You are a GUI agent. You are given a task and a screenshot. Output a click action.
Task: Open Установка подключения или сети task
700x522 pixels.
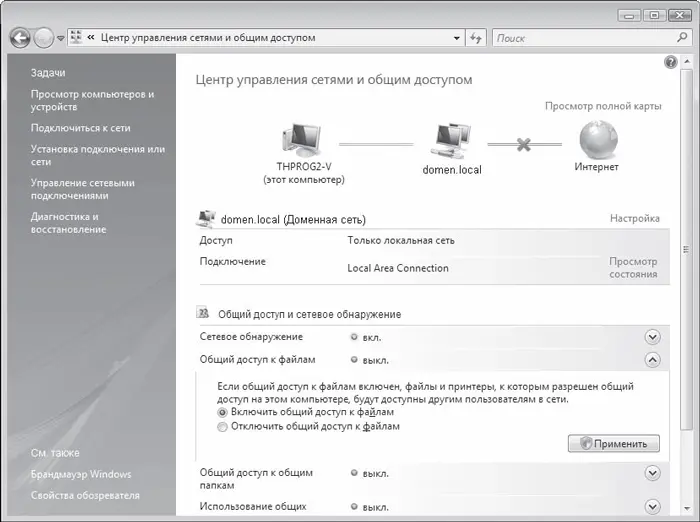[x=98, y=155]
